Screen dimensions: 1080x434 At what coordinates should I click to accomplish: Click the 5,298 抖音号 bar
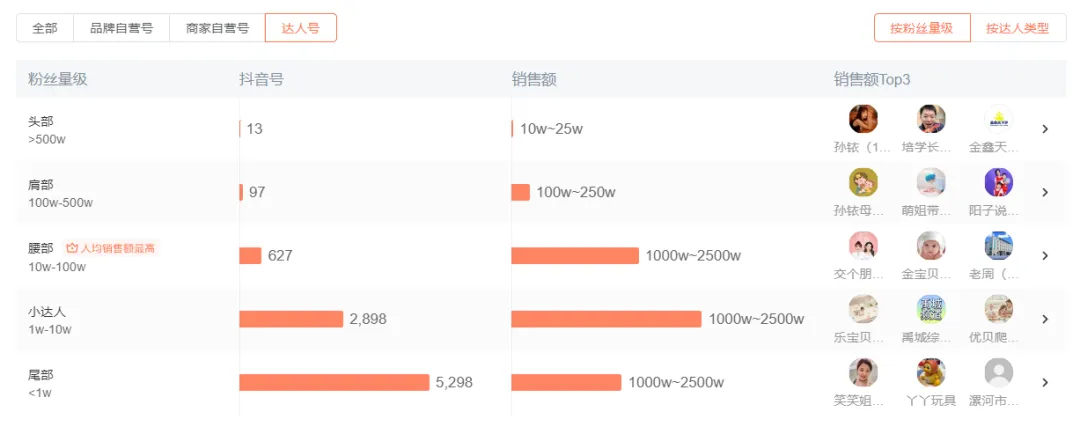(x=334, y=383)
